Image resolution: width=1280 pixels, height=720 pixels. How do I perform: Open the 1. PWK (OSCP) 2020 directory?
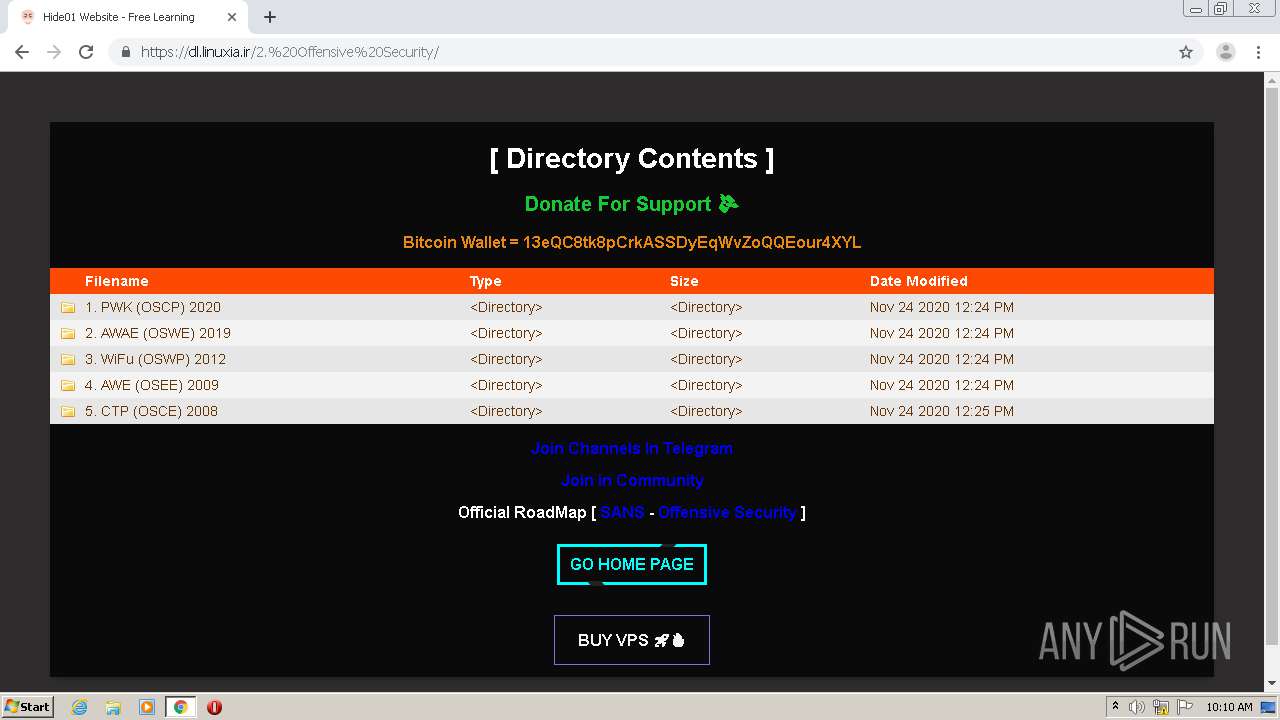[x=153, y=307]
